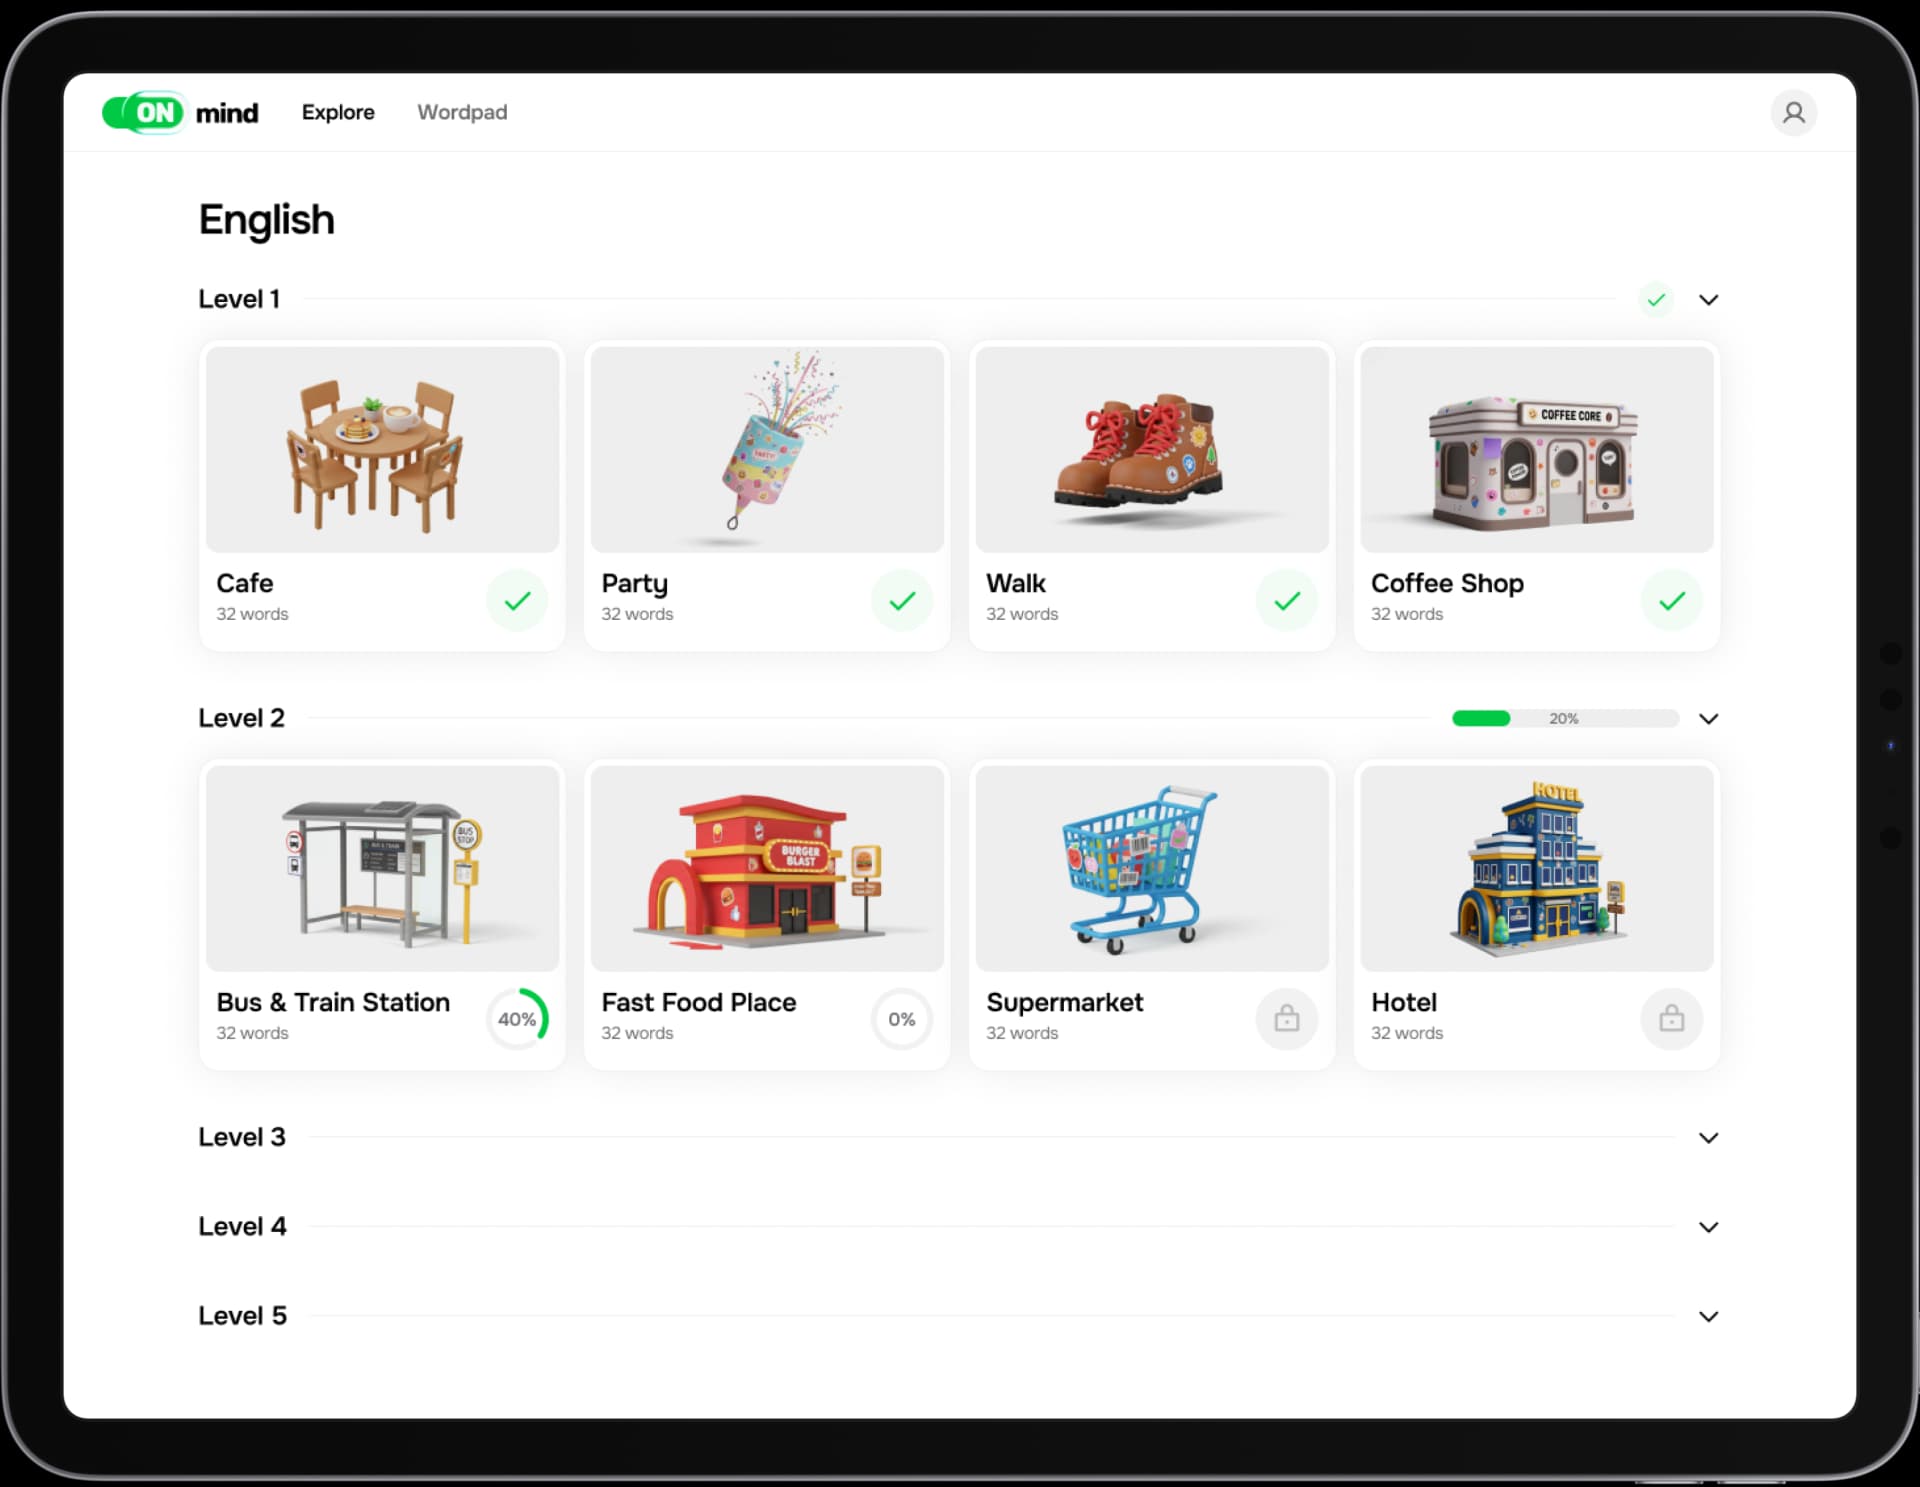Image resolution: width=1920 pixels, height=1487 pixels.
Task: Collapse the Level 1 section chevron
Action: click(x=1708, y=299)
